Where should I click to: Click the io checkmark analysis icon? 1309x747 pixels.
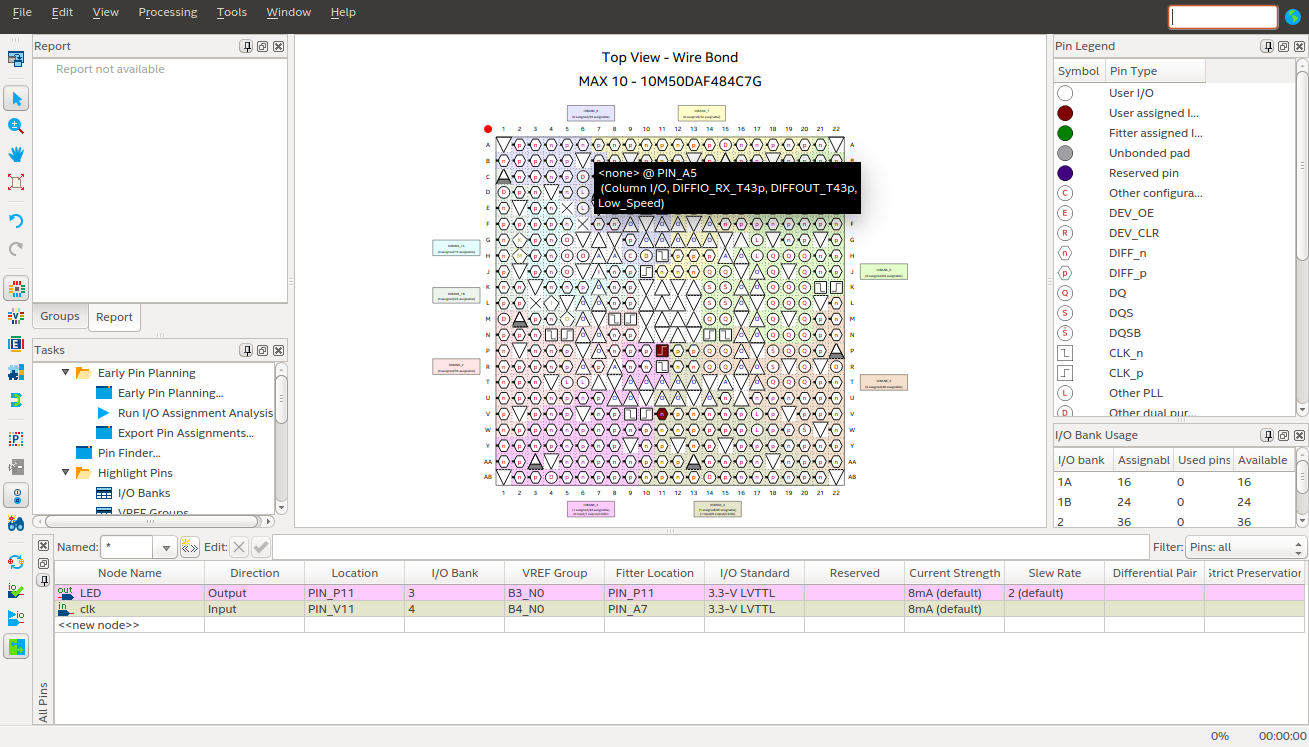[16, 590]
